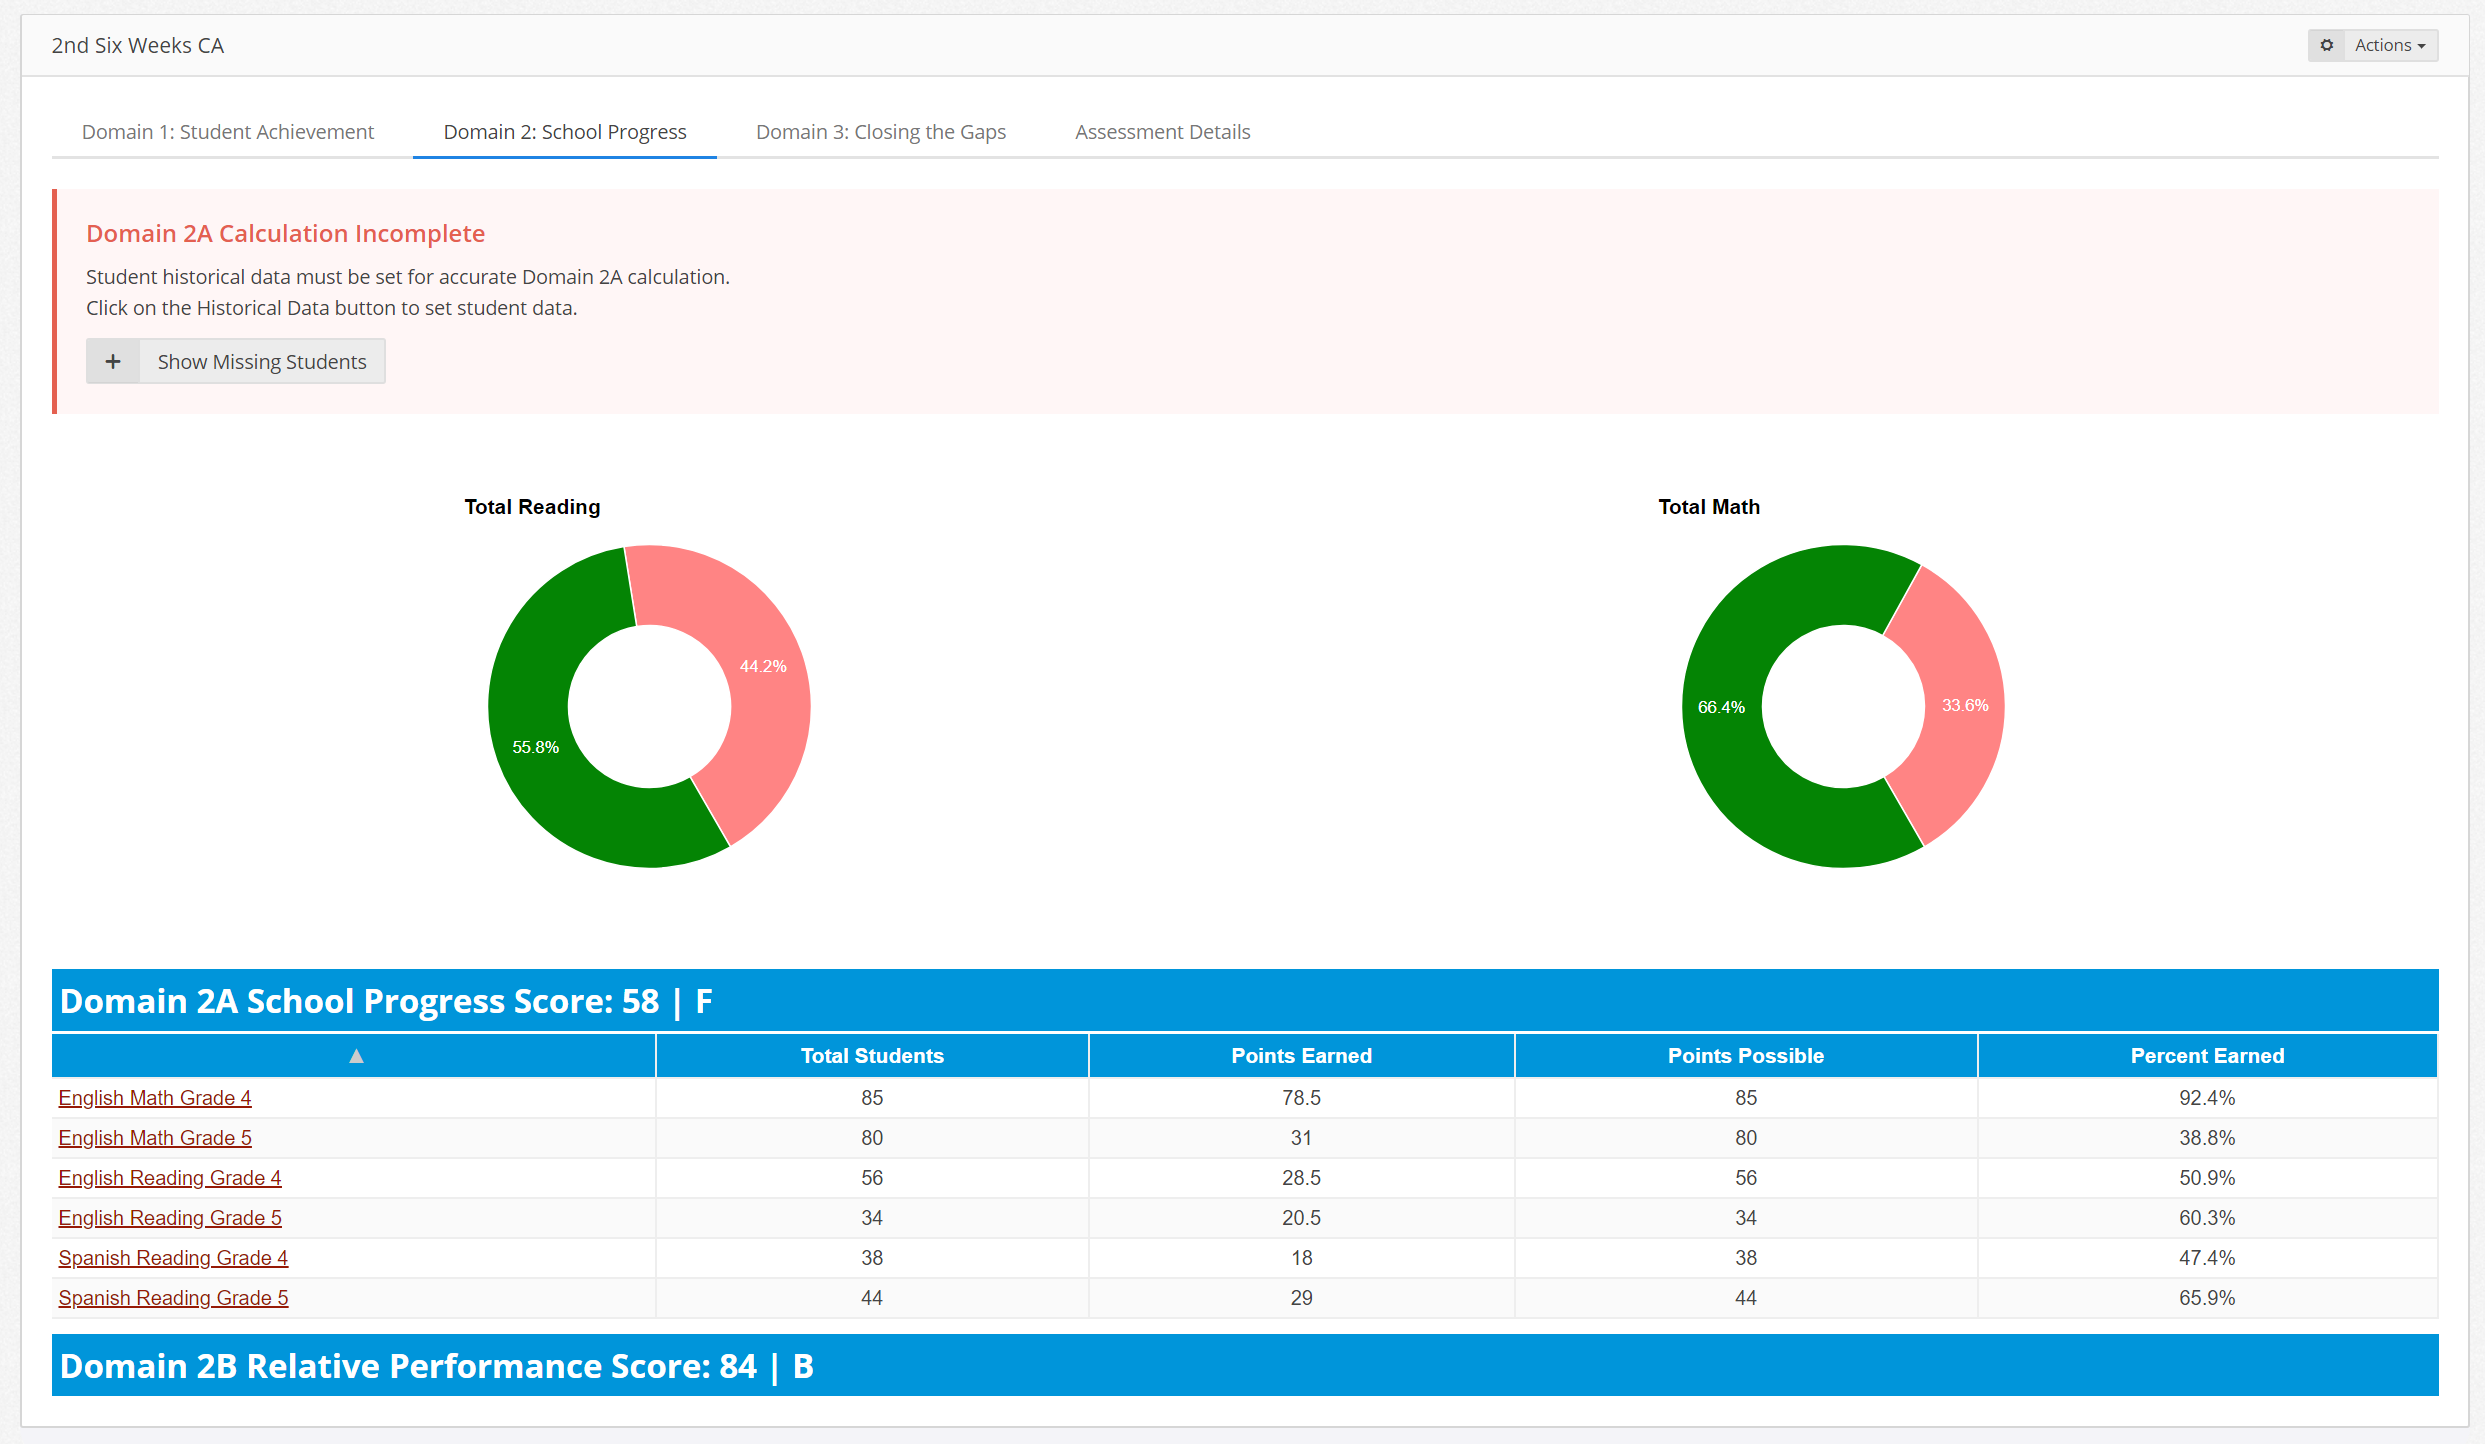The image size is (2485, 1444).
Task: Open the English Math Grade 5 link
Action: [154, 1138]
